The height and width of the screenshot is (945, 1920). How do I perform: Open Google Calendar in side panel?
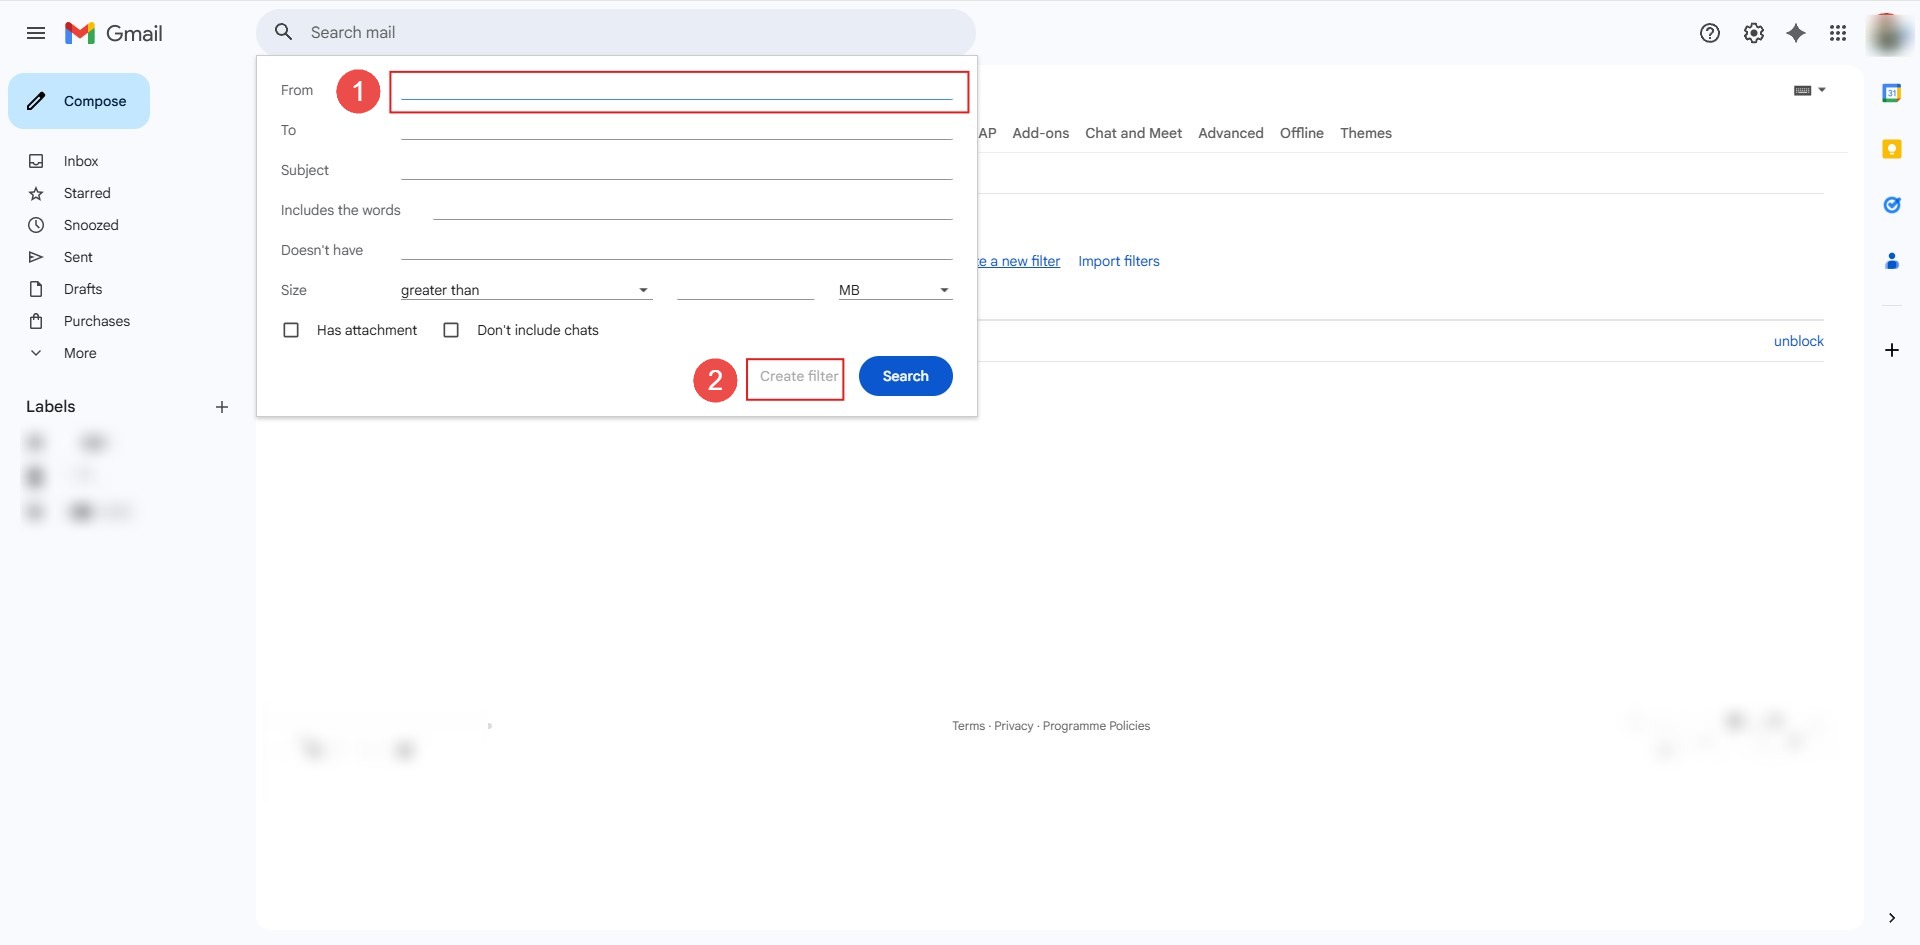(1891, 93)
